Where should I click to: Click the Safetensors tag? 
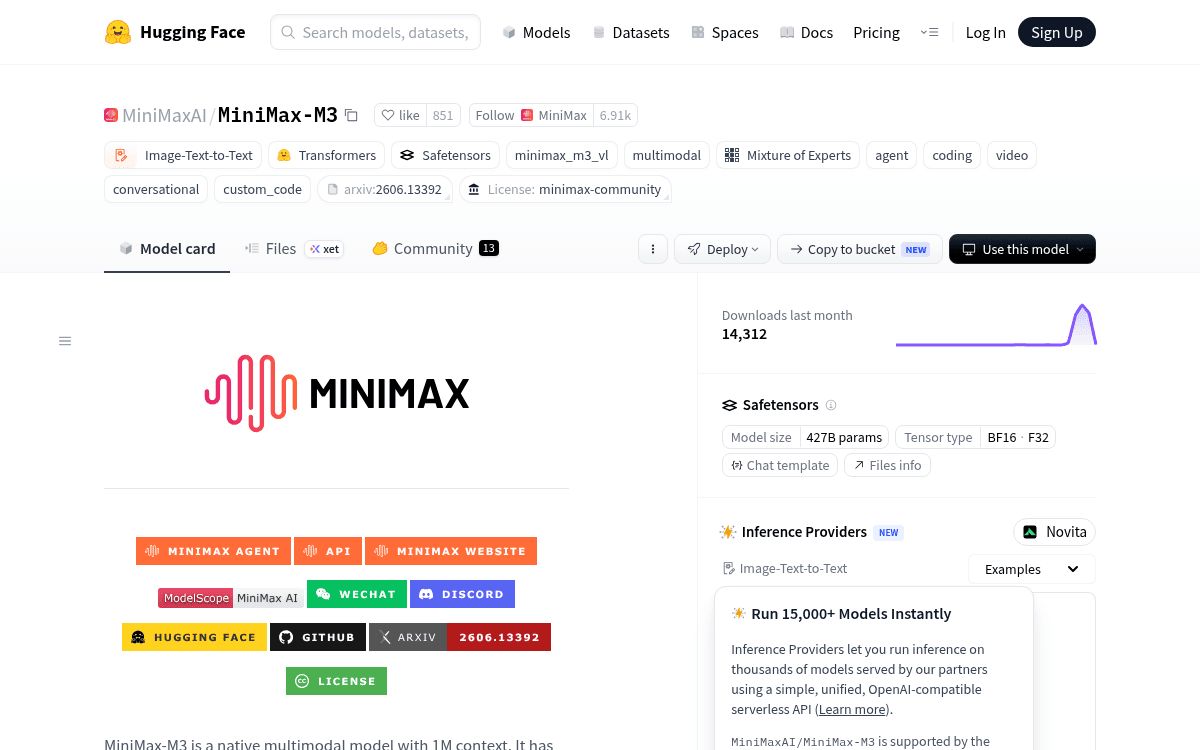click(445, 155)
